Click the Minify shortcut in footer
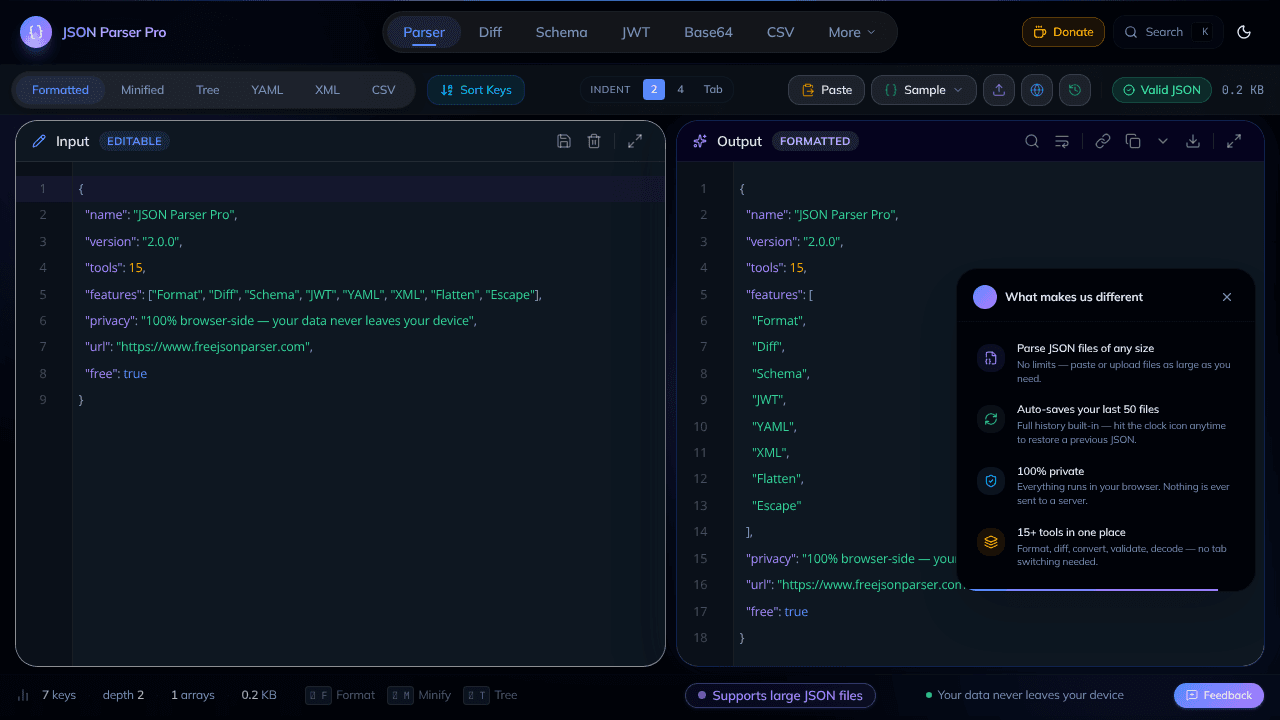Screen dimensions: 1280x720 [x=419, y=695]
